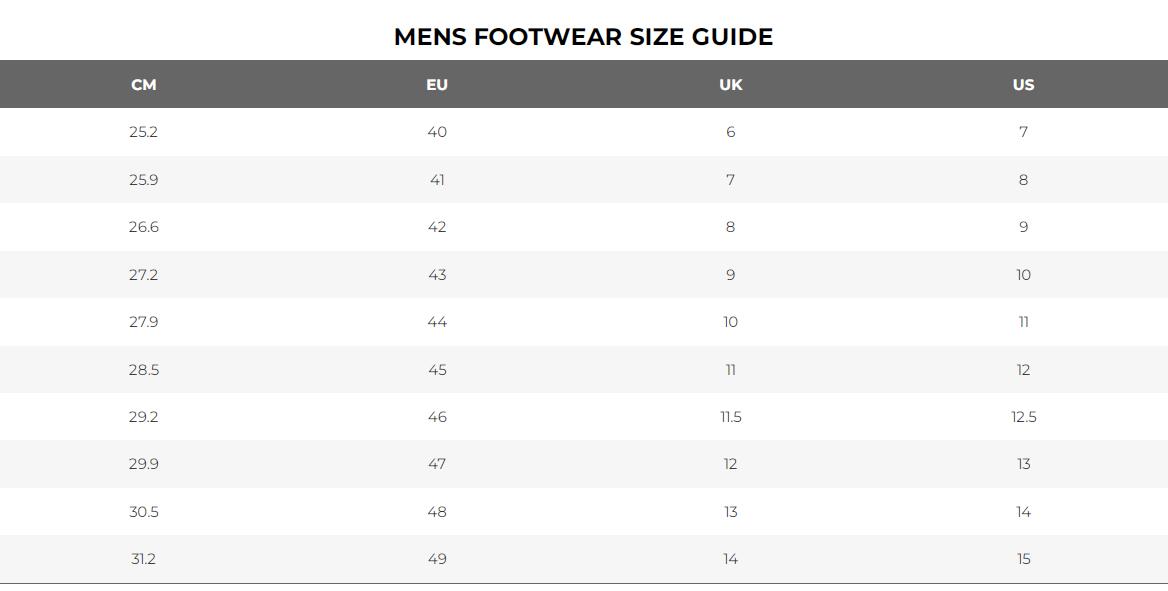Click the 29.2 CM value
1168x591 pixels.
point(144,417)
